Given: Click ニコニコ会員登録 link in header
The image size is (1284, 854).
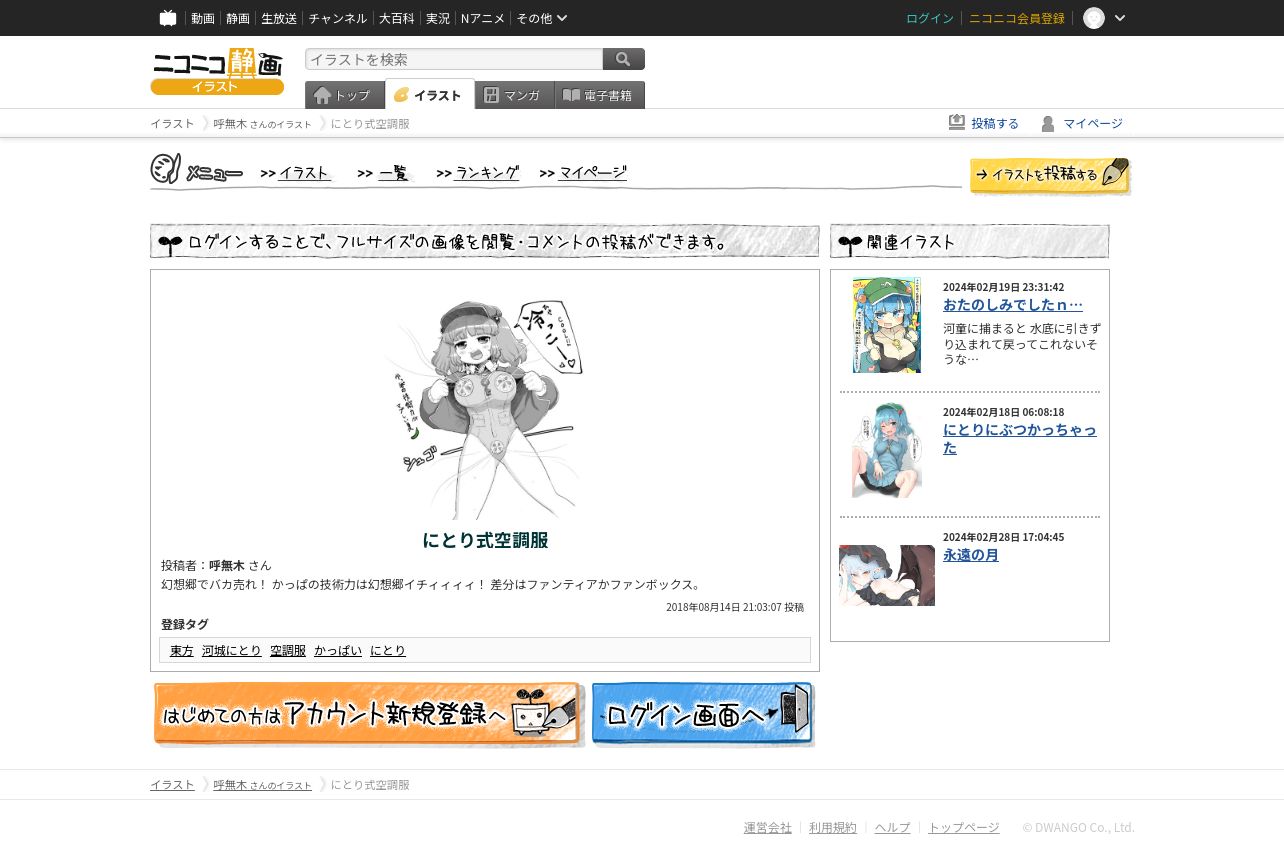Looking at the screenshot, I should pyautogui.click(x=1017, y=18).
